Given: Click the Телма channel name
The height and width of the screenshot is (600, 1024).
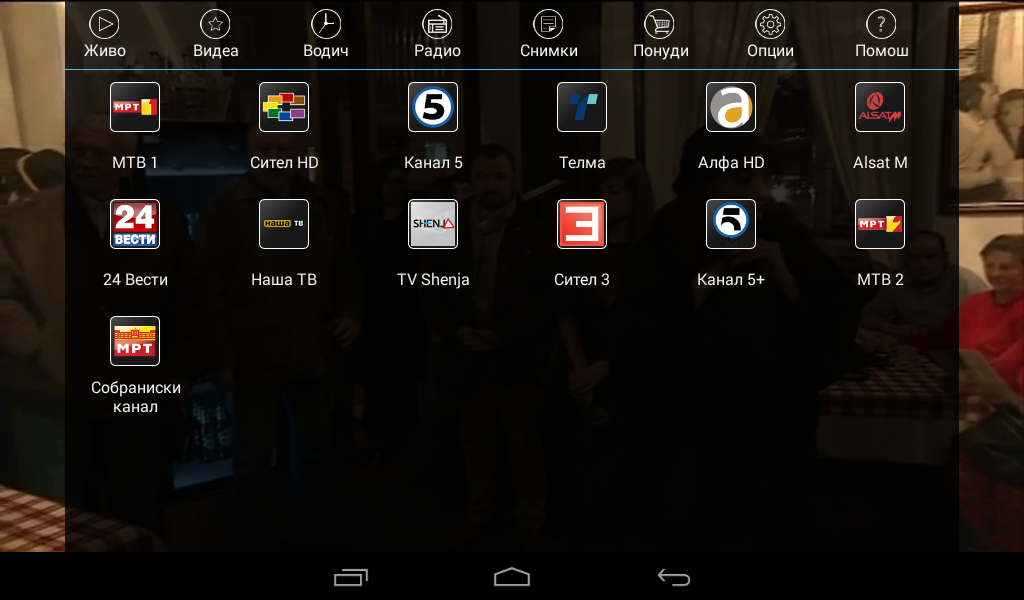Looking at the screenshot, I should click(582, 163).
